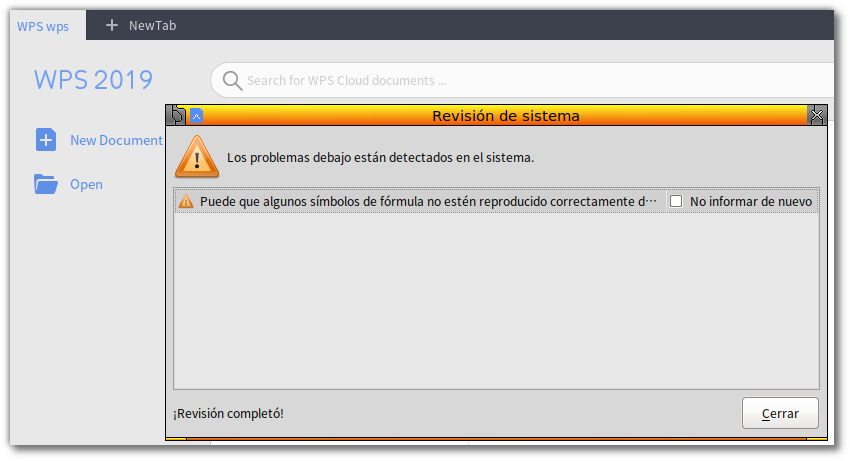This screenshot has height=461, width=850.
Task: Click the Cerrar button
Action: [780, 413]
